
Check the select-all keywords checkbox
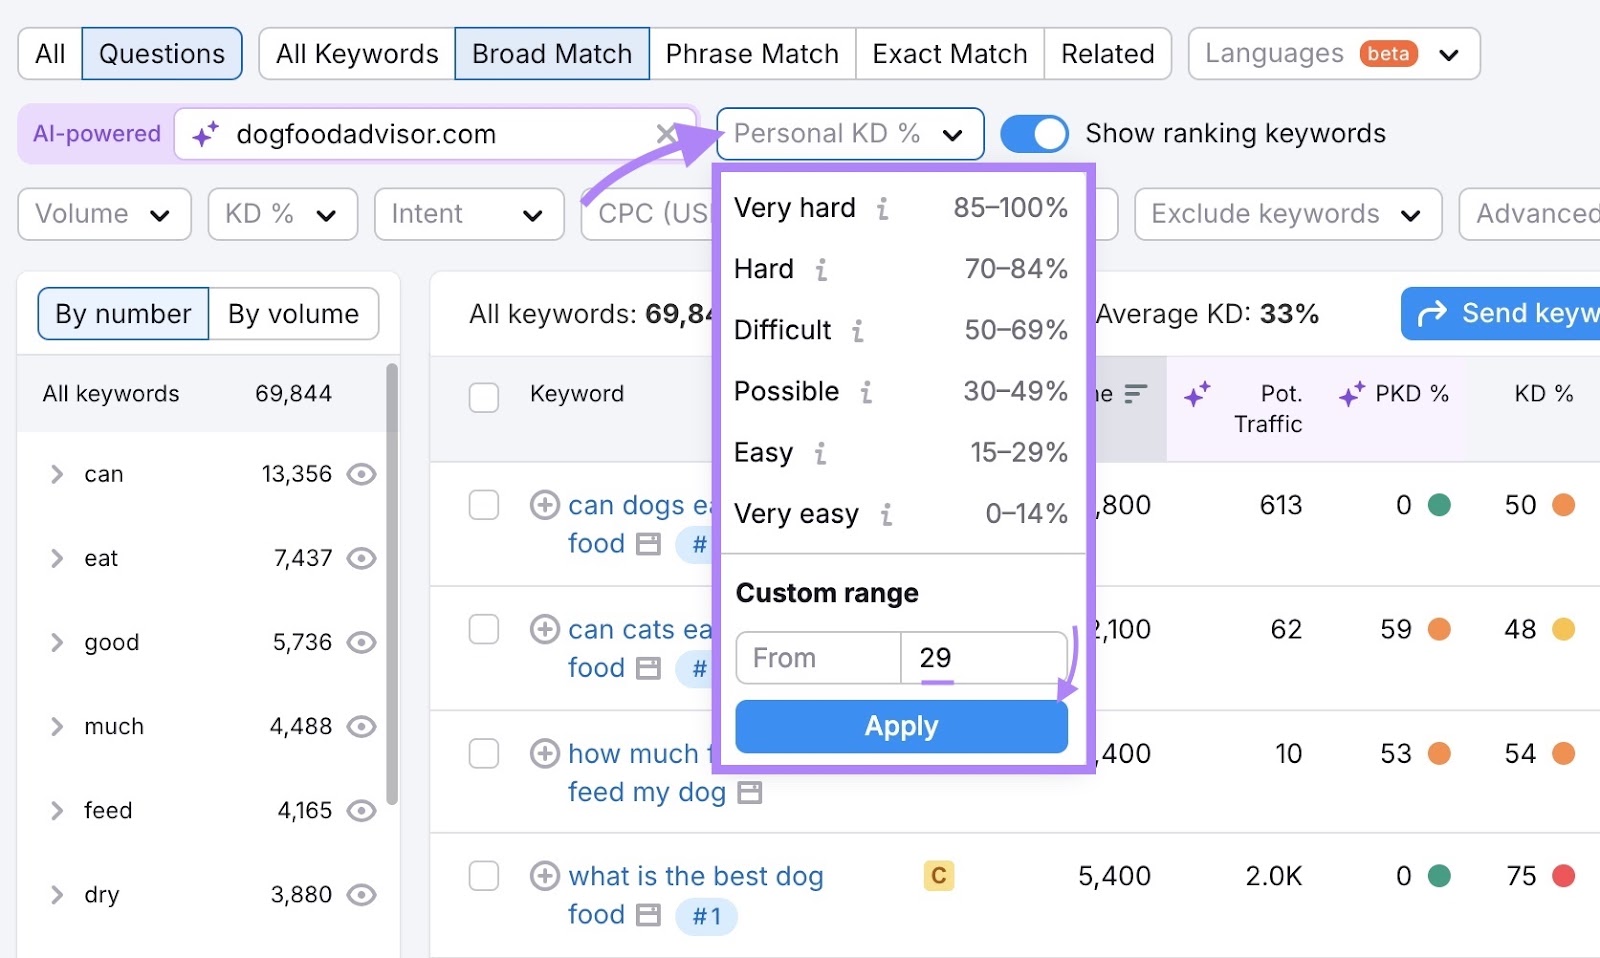click(x=484, y=397)
